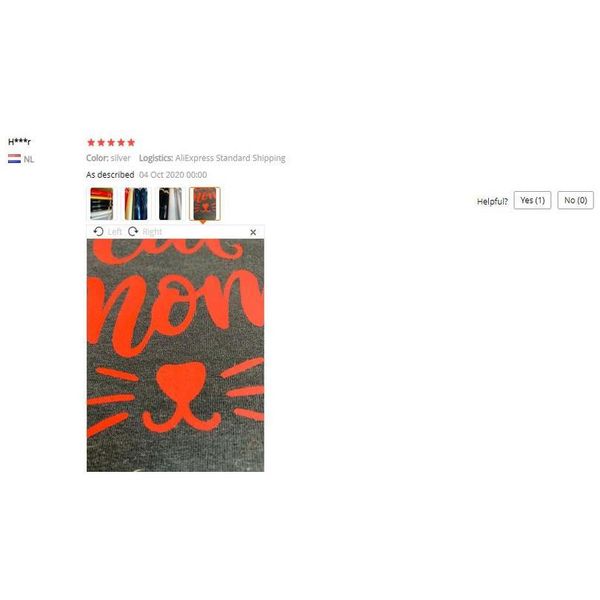600x600 pixels.
Task: Click the No (0) helpful button
Action: (576, 200)
